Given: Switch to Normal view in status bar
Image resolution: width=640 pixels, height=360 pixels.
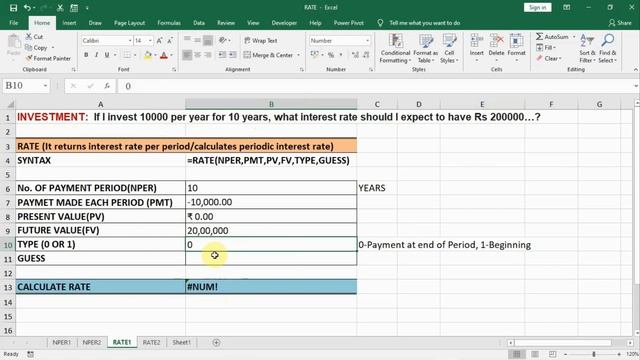Looking at the screenshot, I should point(517,354).
